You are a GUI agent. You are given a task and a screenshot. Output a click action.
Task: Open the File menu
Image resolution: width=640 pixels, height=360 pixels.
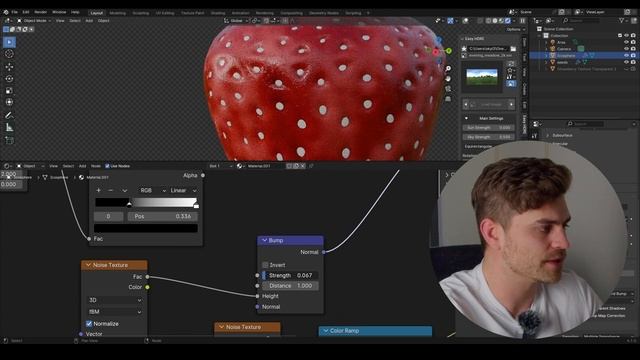(15, 12)
